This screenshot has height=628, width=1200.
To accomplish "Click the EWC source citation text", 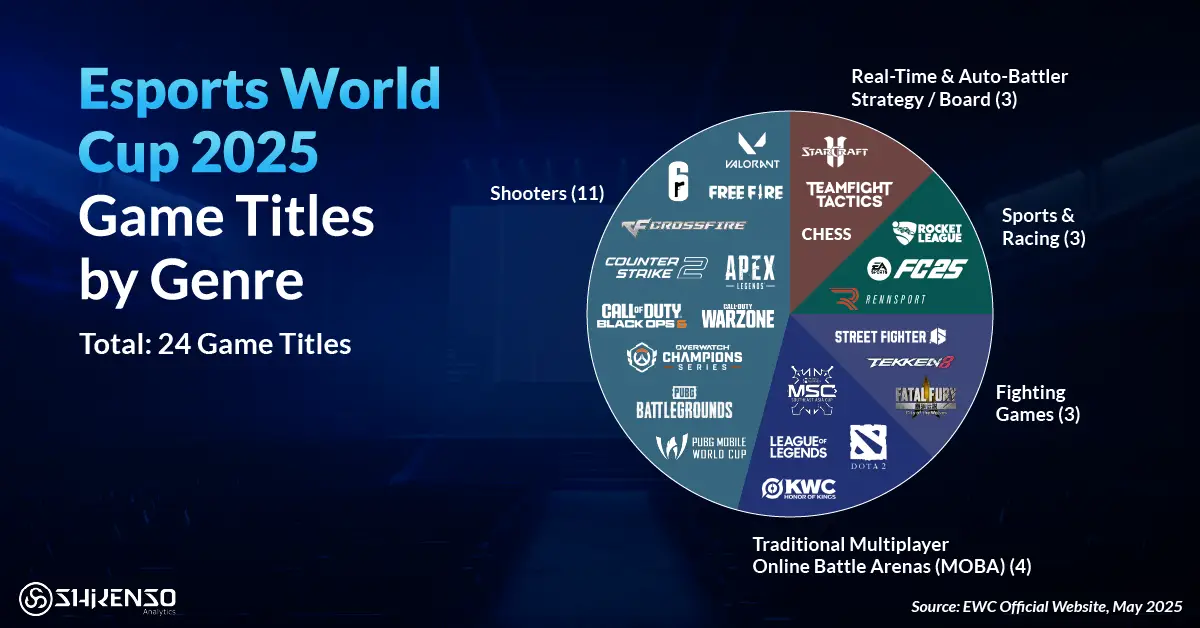I will [1045, 606].
